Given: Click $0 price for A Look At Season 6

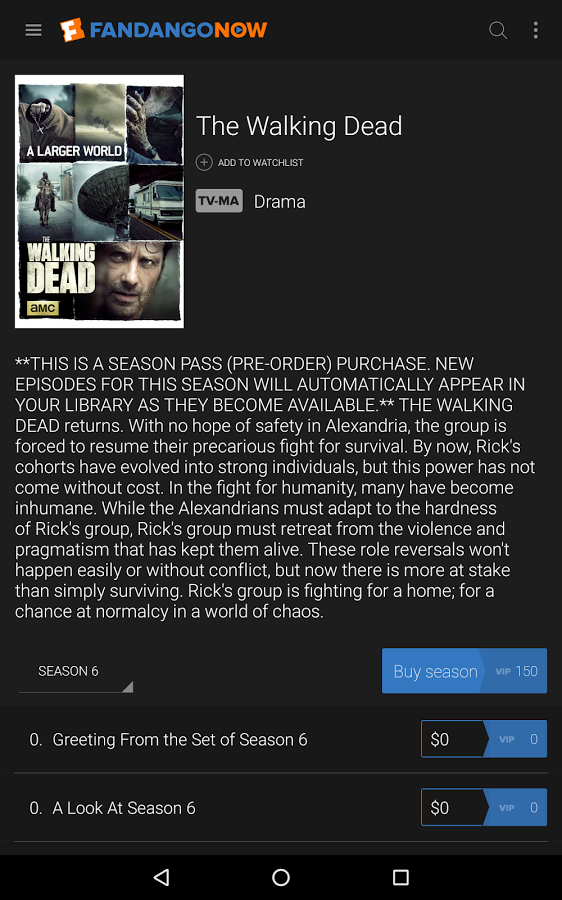Looking at the screenshot, I should tap(454, 808).
